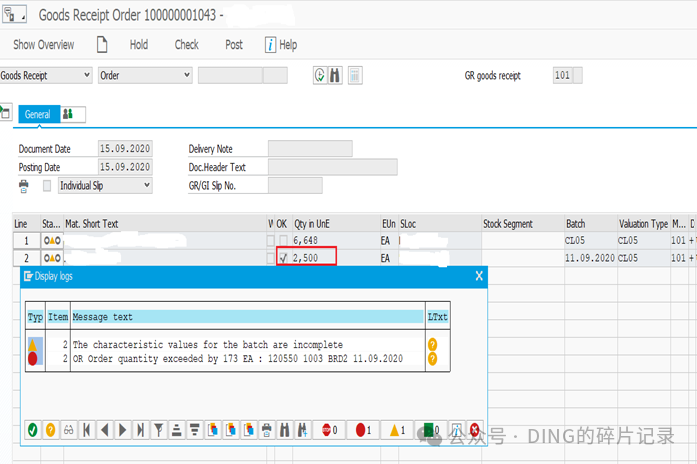Image resolution: width=697 pixels, height=464 pixels.
Task: Open the Individual Slip dropdown
Action: [x=105, y=185]
